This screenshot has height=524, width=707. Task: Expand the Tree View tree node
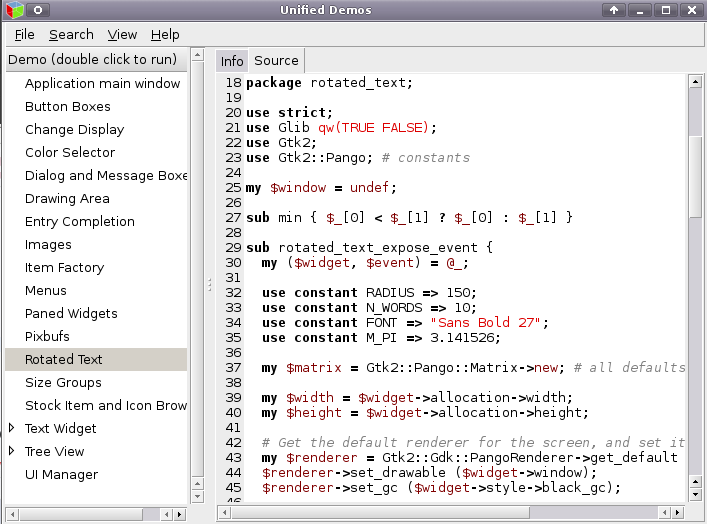pos(12,451)
